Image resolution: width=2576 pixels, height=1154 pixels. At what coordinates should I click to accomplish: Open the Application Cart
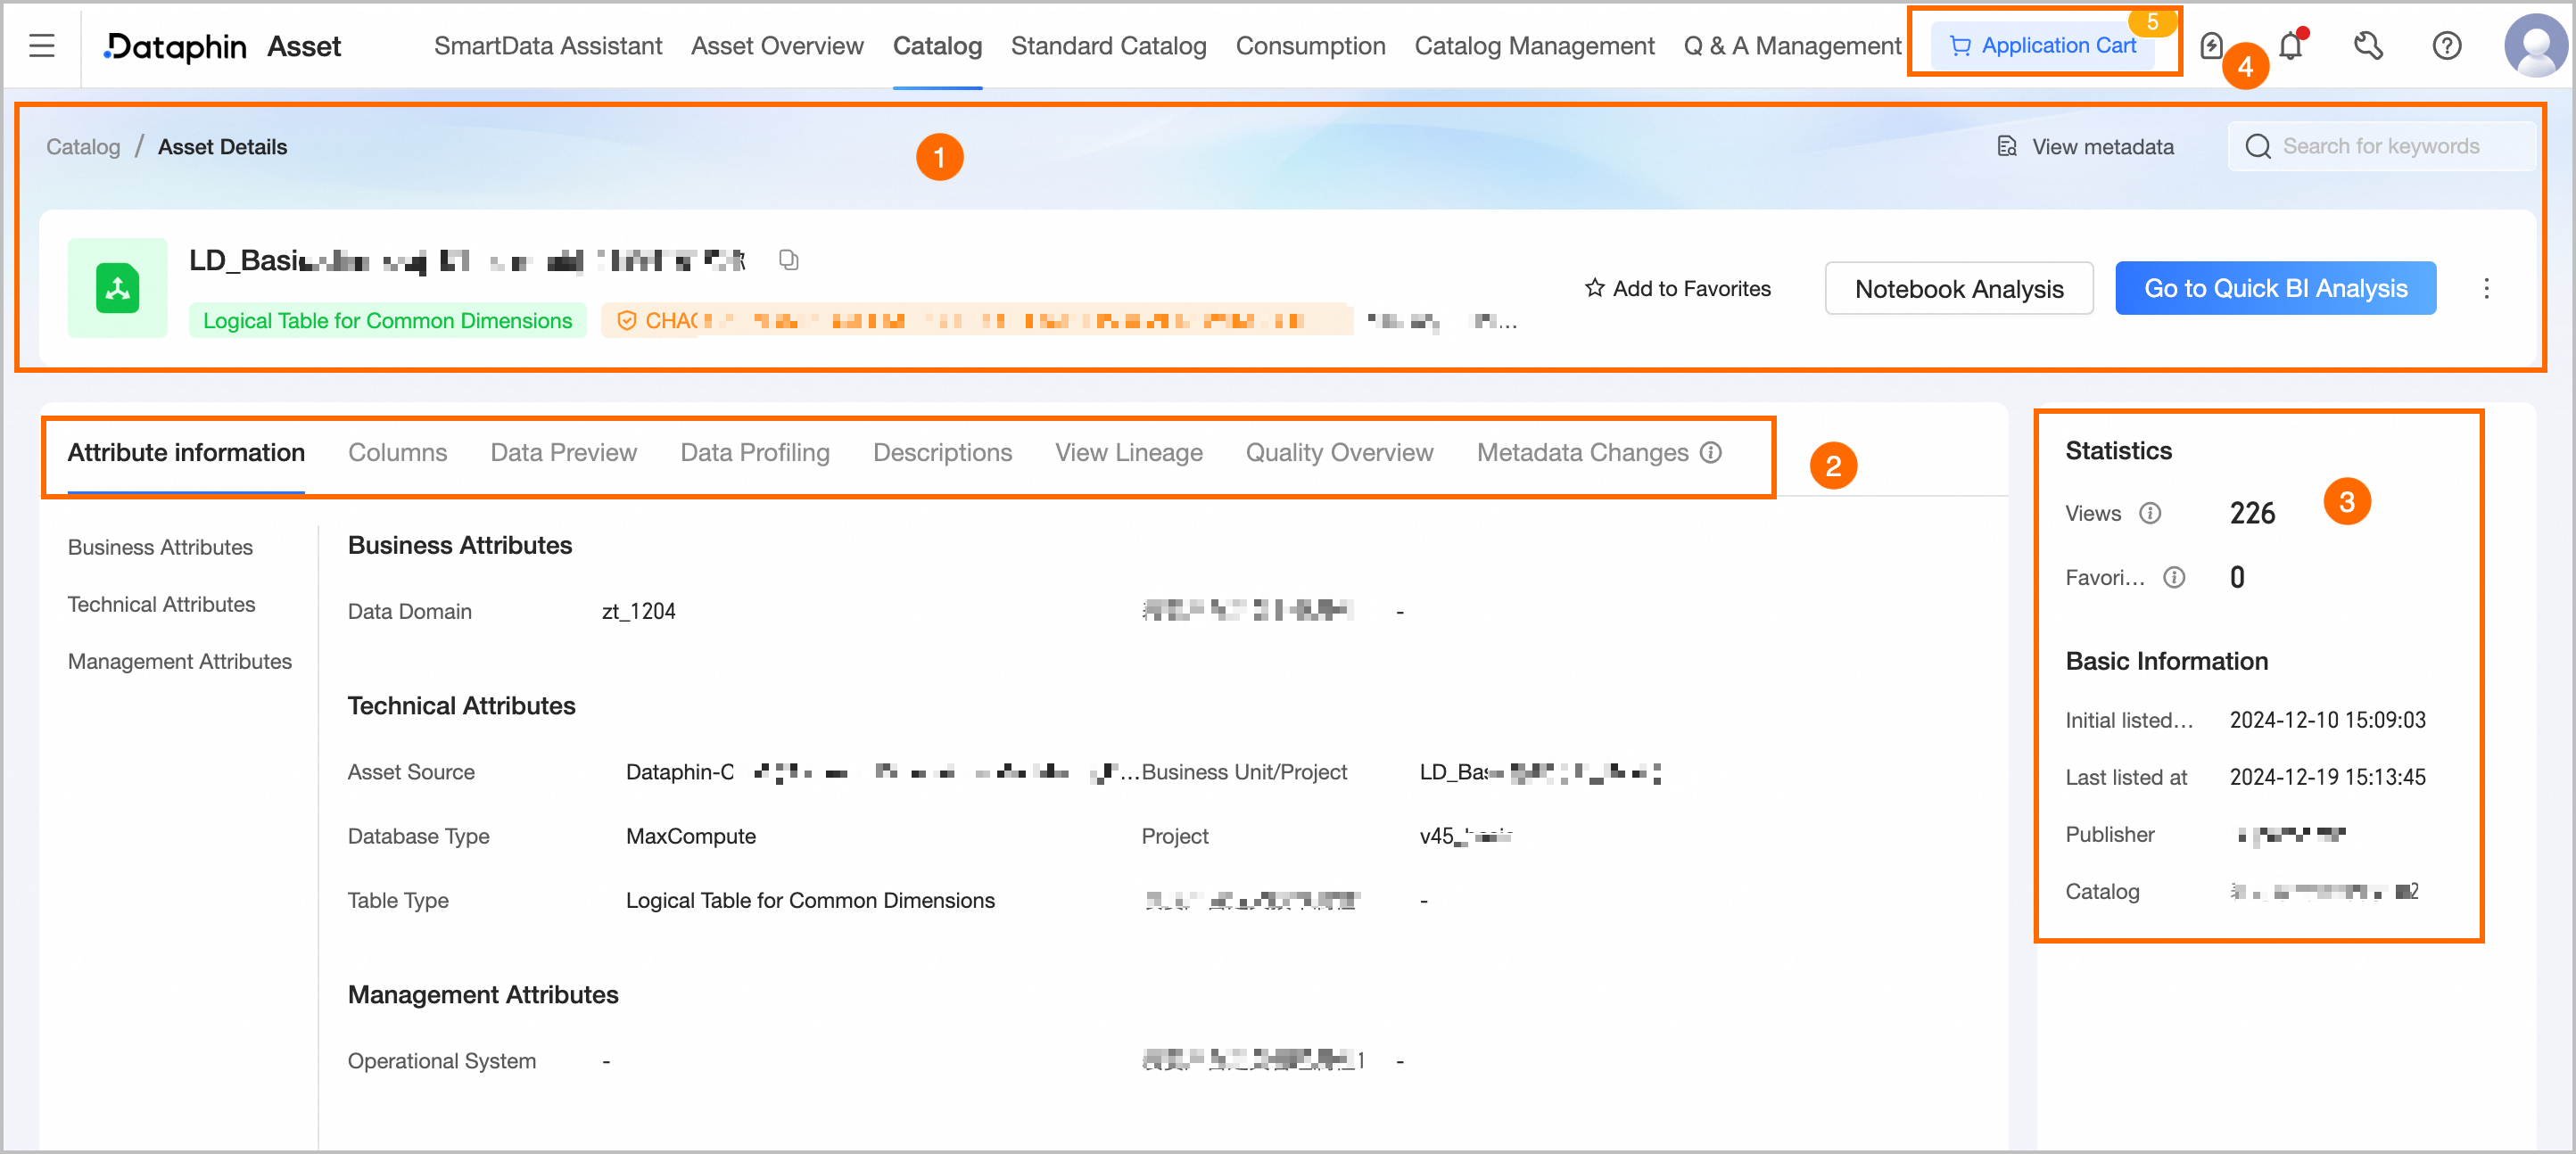(x=2043, y=45)
